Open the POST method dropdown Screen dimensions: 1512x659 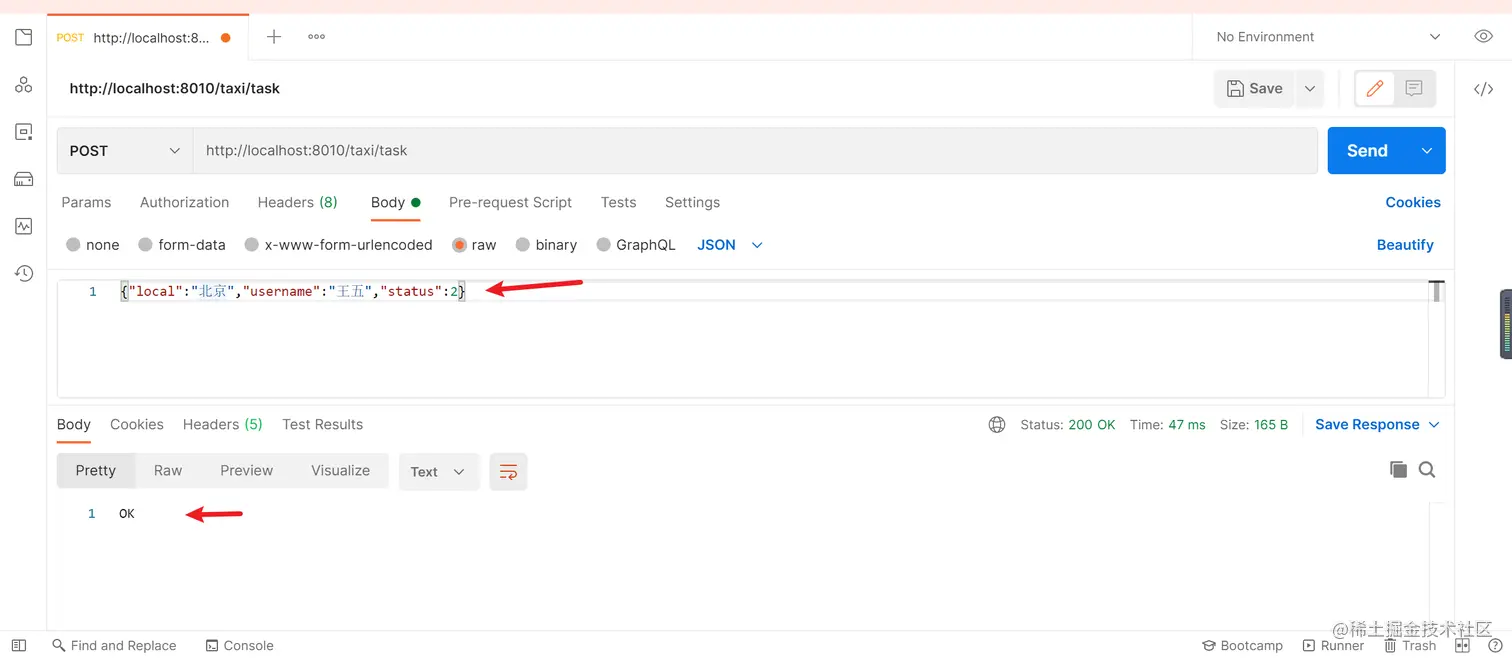(125, 151)
